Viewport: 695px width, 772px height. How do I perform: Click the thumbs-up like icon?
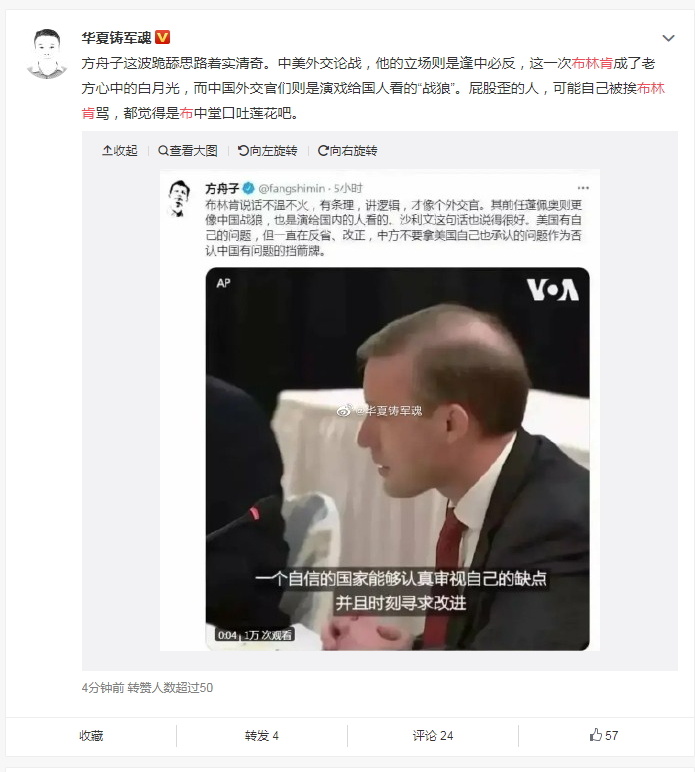pos(596,735)
